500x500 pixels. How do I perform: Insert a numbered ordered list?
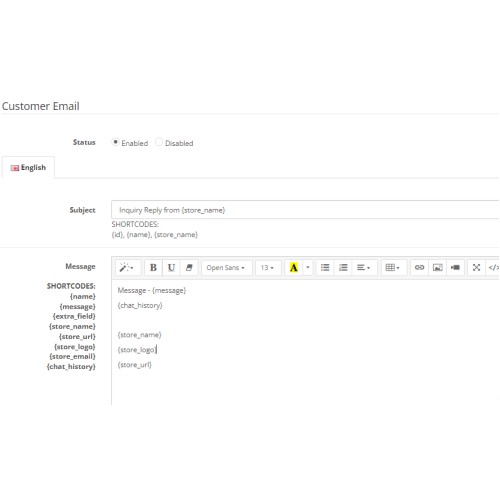pos(343,268)
